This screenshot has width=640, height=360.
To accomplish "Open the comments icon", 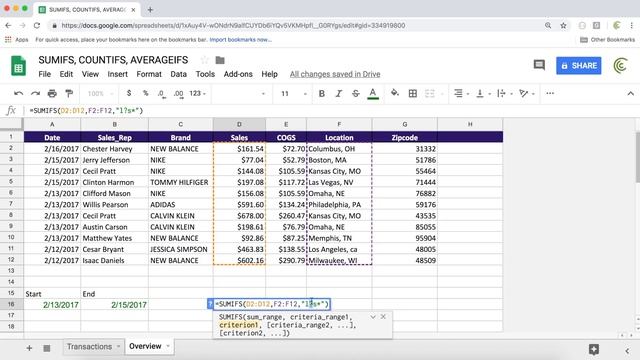I will click(x=539, y=65).
